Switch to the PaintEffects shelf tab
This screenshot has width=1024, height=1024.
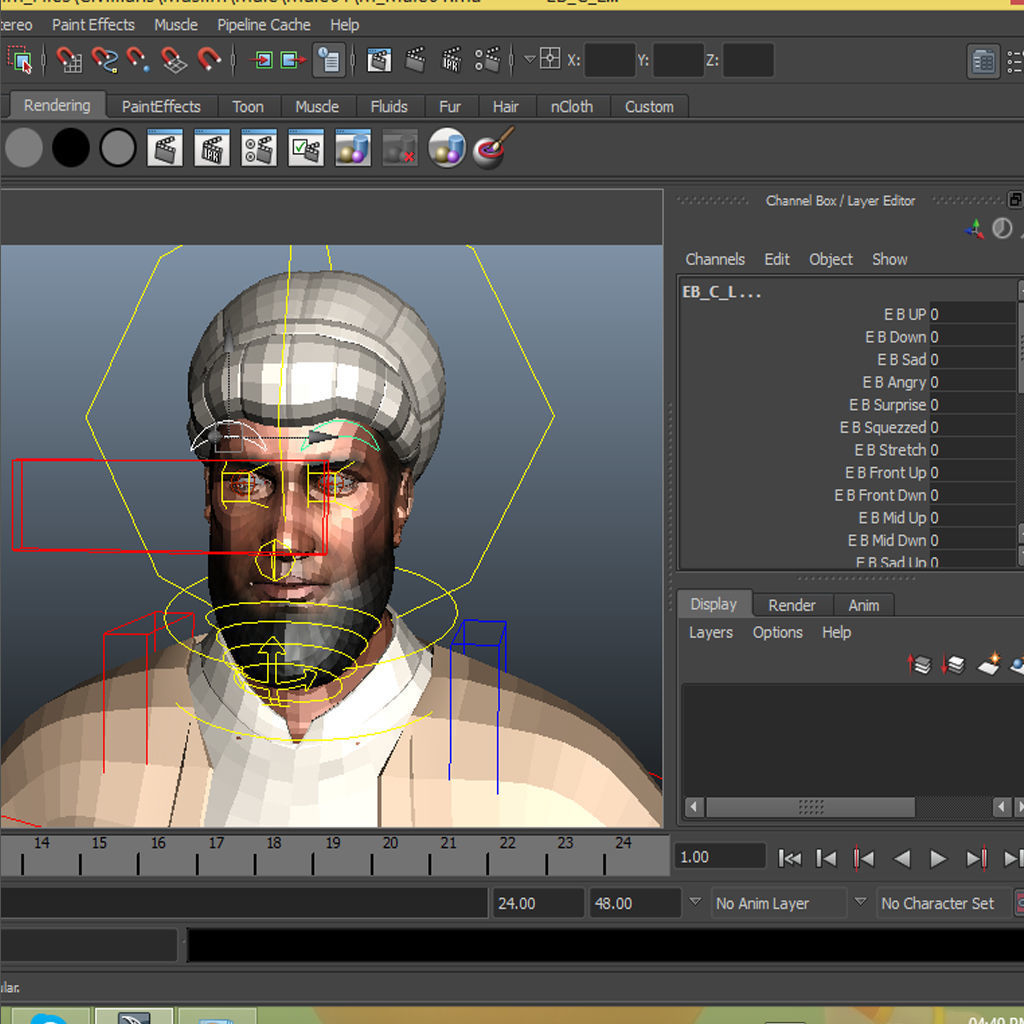coord(161,106)
